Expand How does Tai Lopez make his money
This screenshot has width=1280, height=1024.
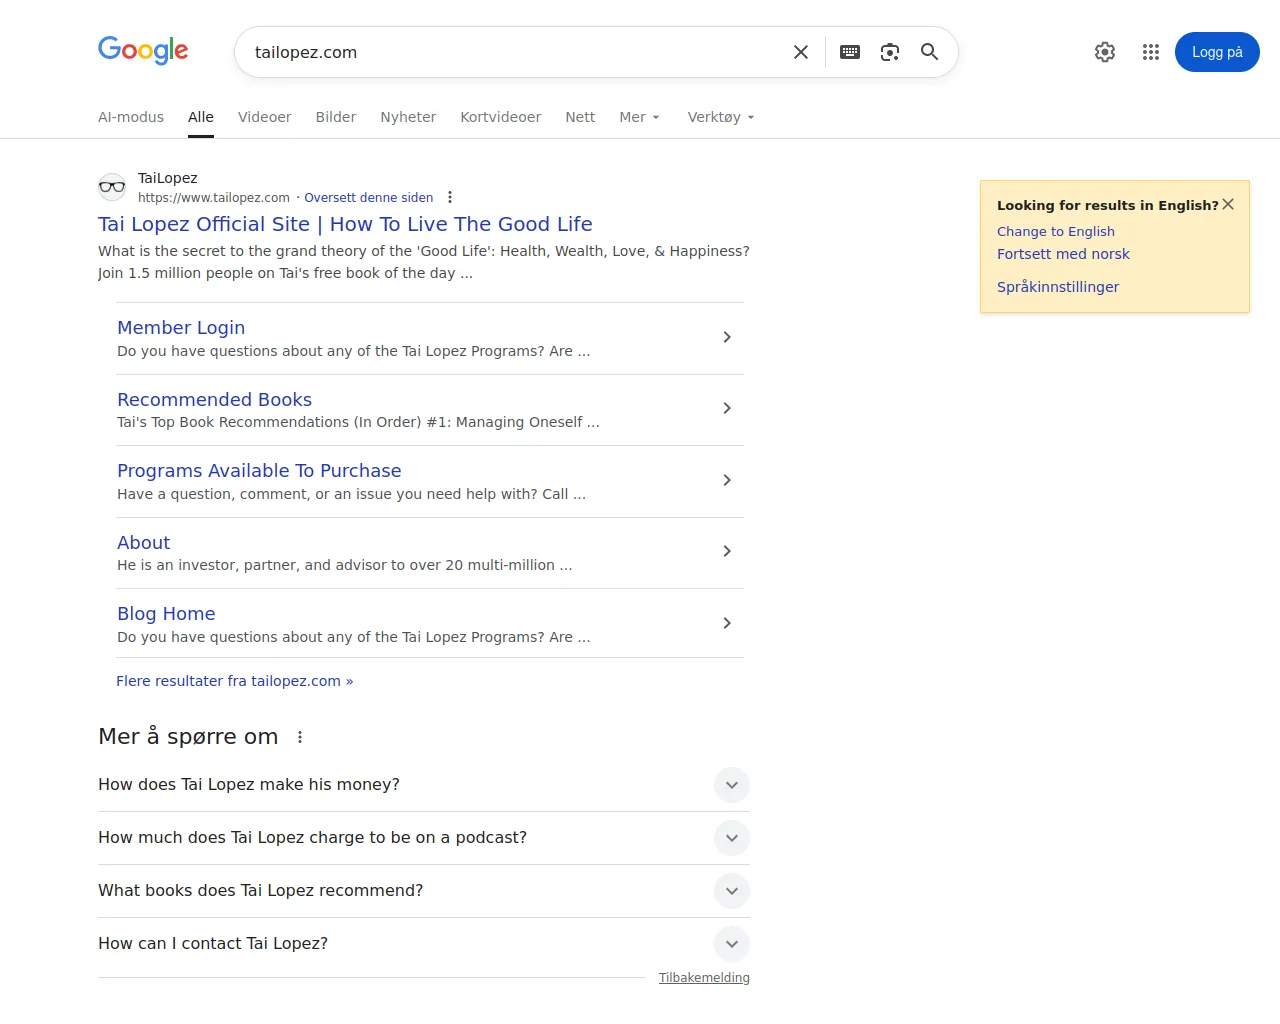[x=732, y=785]
